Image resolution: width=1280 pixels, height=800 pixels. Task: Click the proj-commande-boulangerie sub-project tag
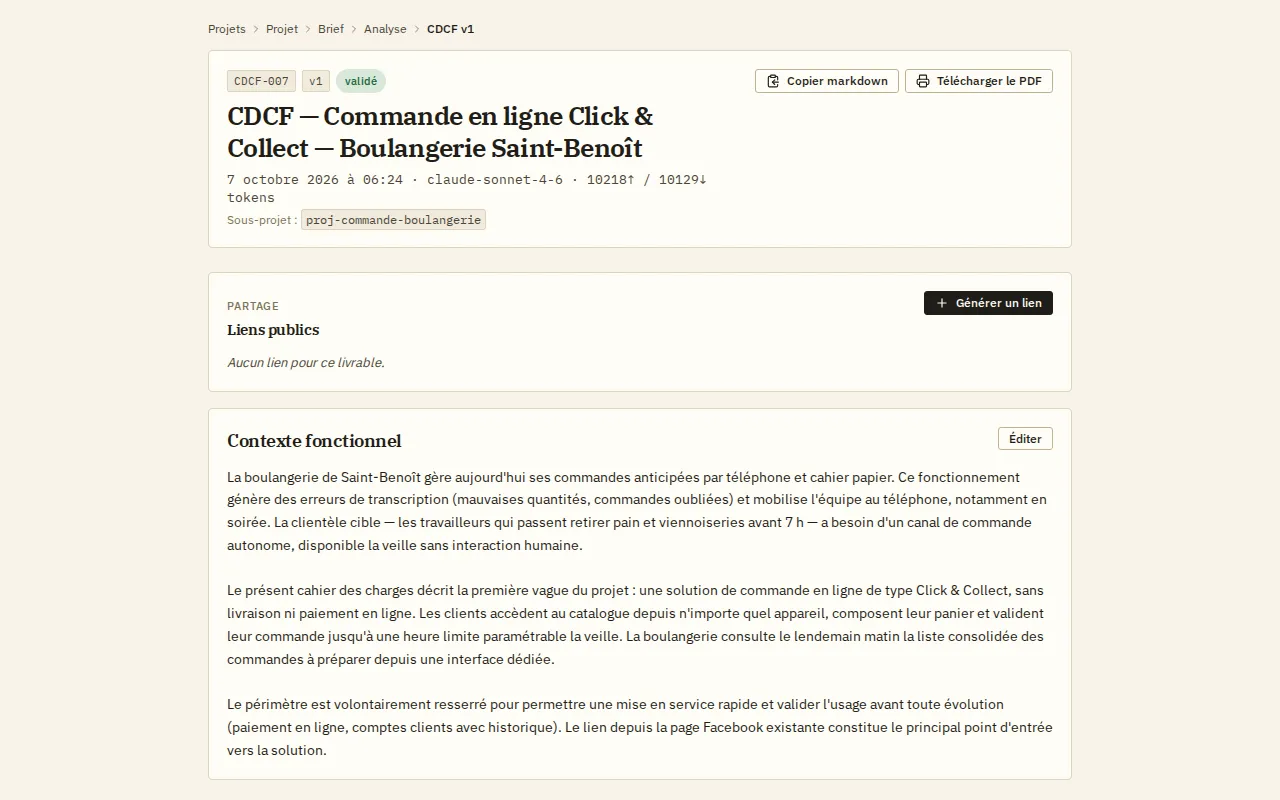393,220
